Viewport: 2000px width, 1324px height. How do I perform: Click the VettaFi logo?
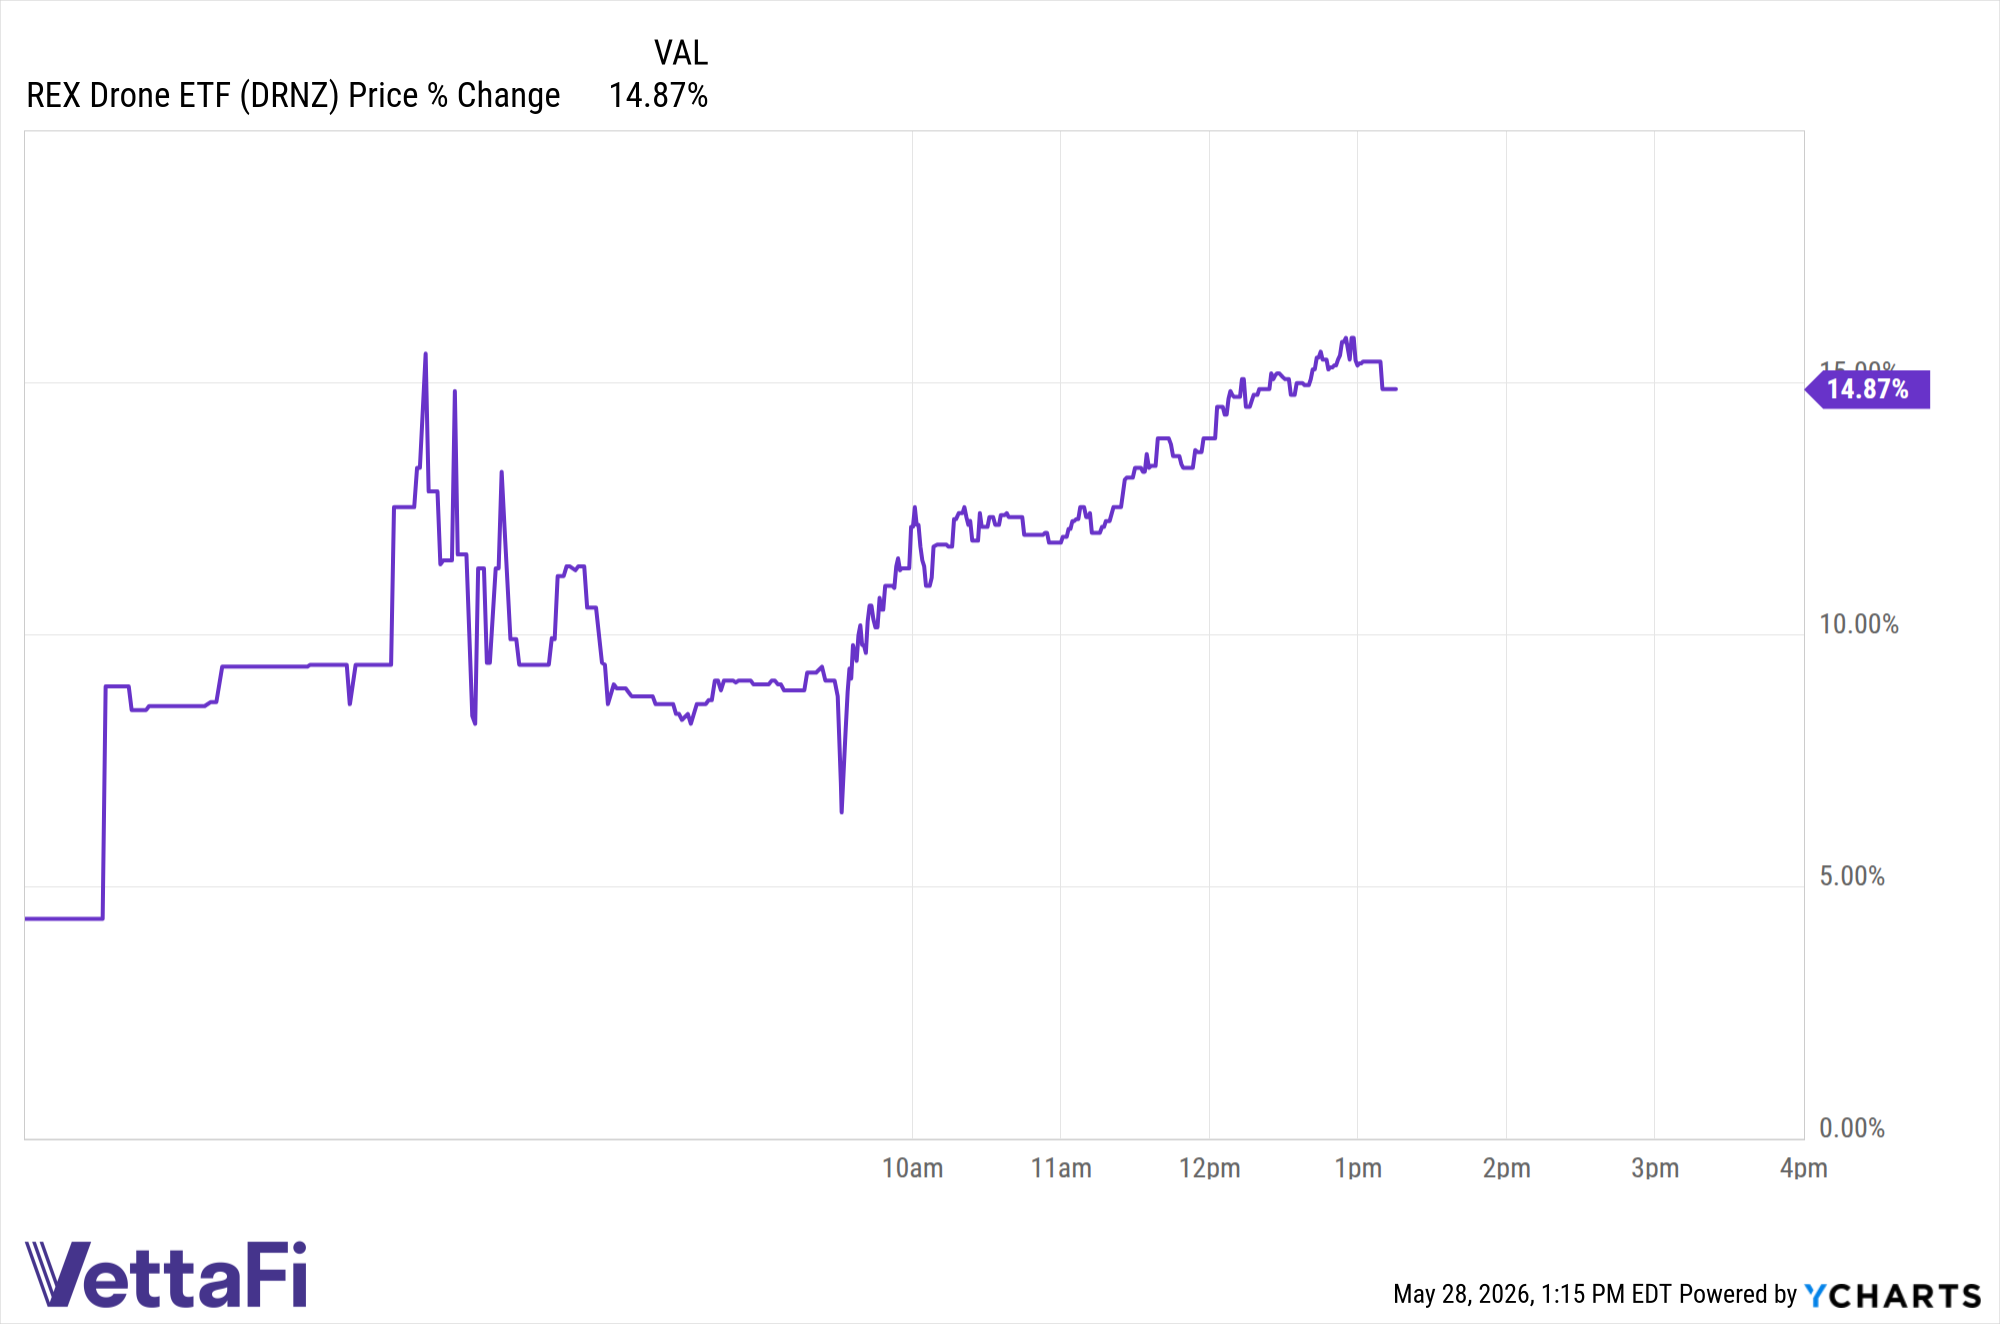[x=166, y=1274]
